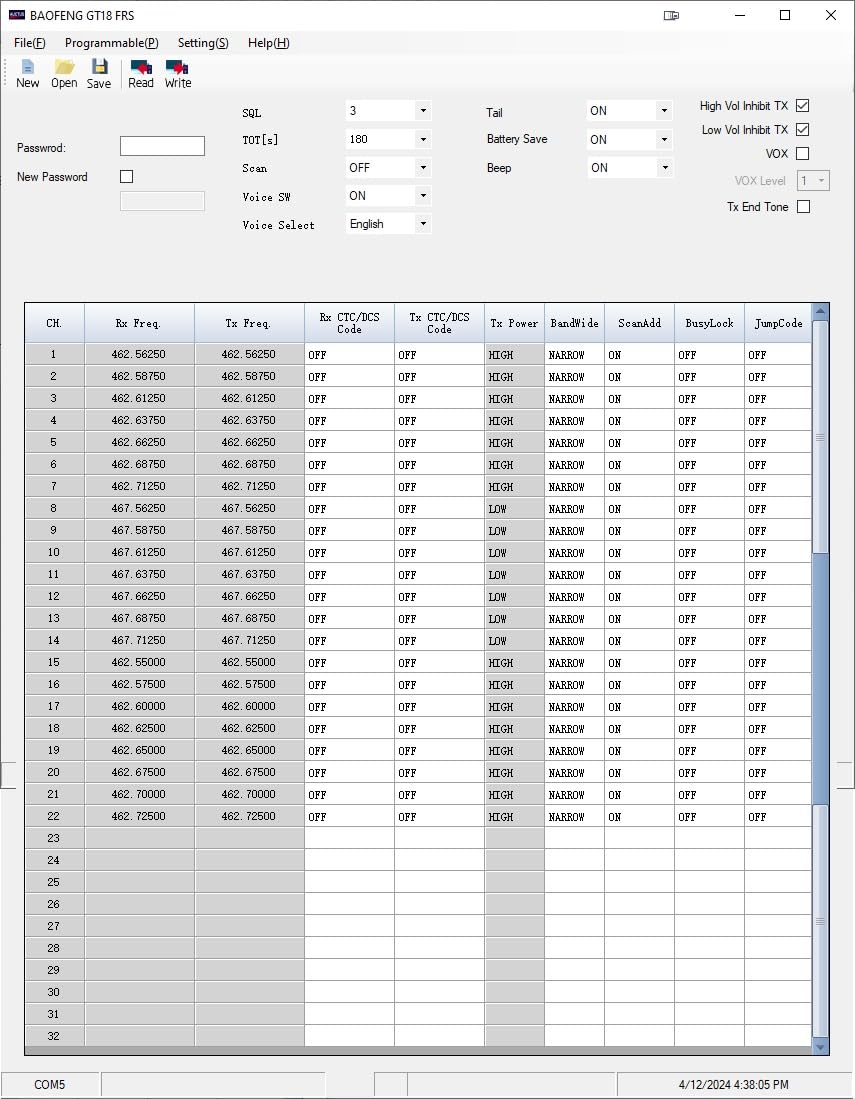Click the Read from radio icon
This screenshot has width=855, height=1099.
pos(141,74)
